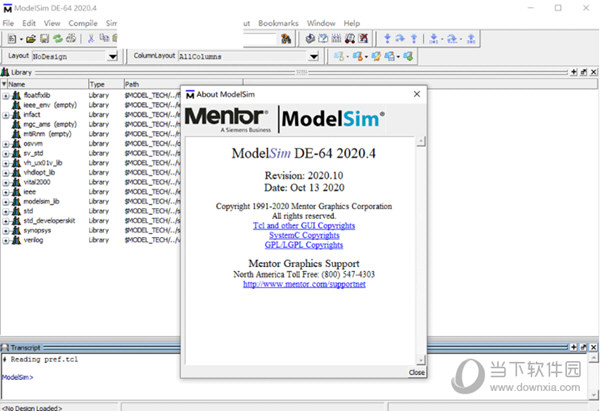Click the Break simulation icon

[x=350, y=38]
